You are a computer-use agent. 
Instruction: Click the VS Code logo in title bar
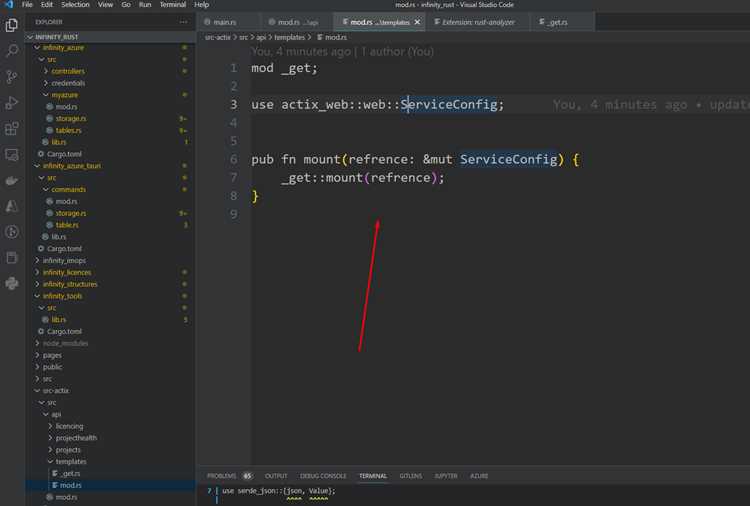tap(8, 4)
